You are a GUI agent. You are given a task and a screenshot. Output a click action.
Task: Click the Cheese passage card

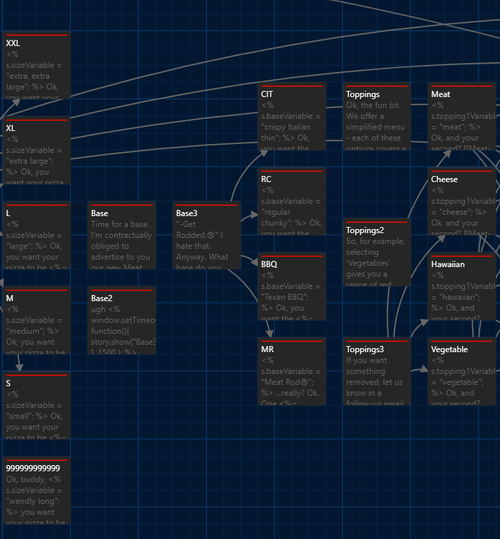[x=462, y=201]
